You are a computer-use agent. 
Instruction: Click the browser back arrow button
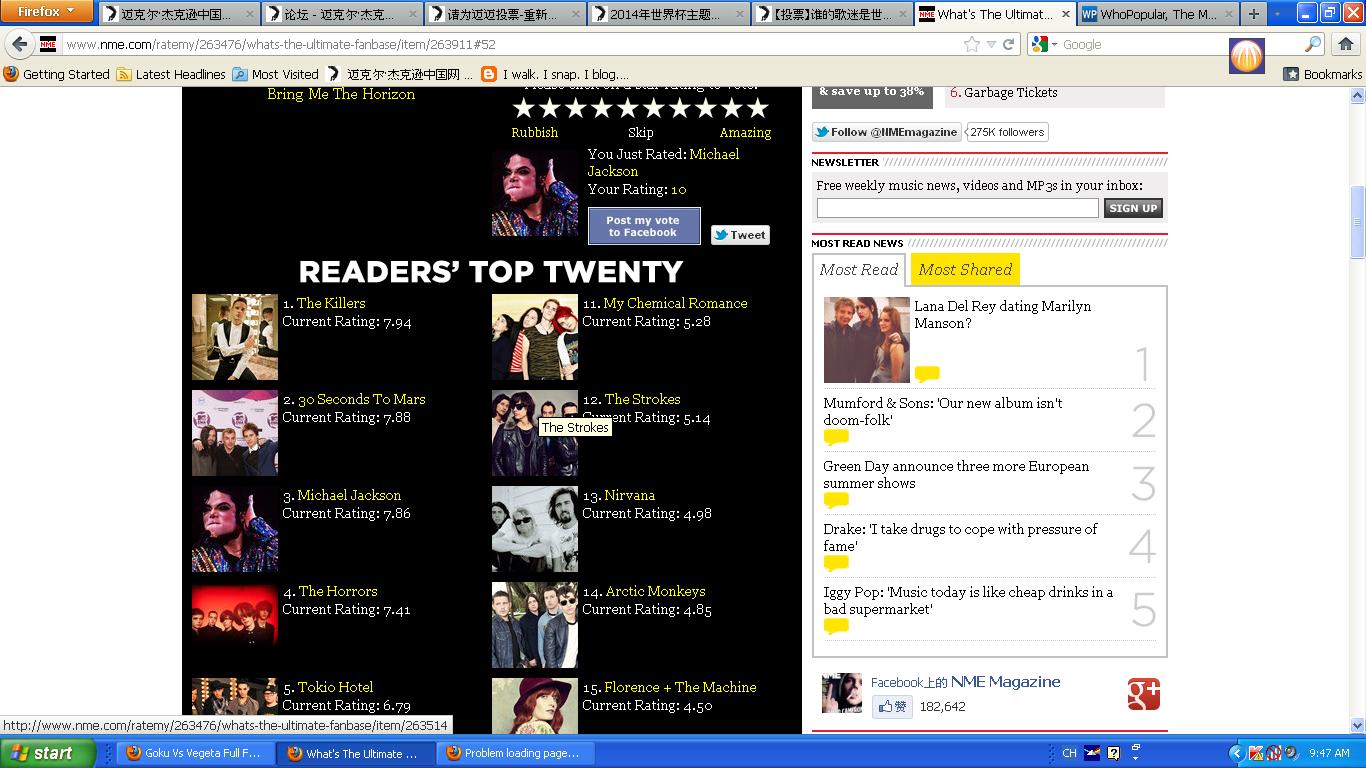coord(20,44)
